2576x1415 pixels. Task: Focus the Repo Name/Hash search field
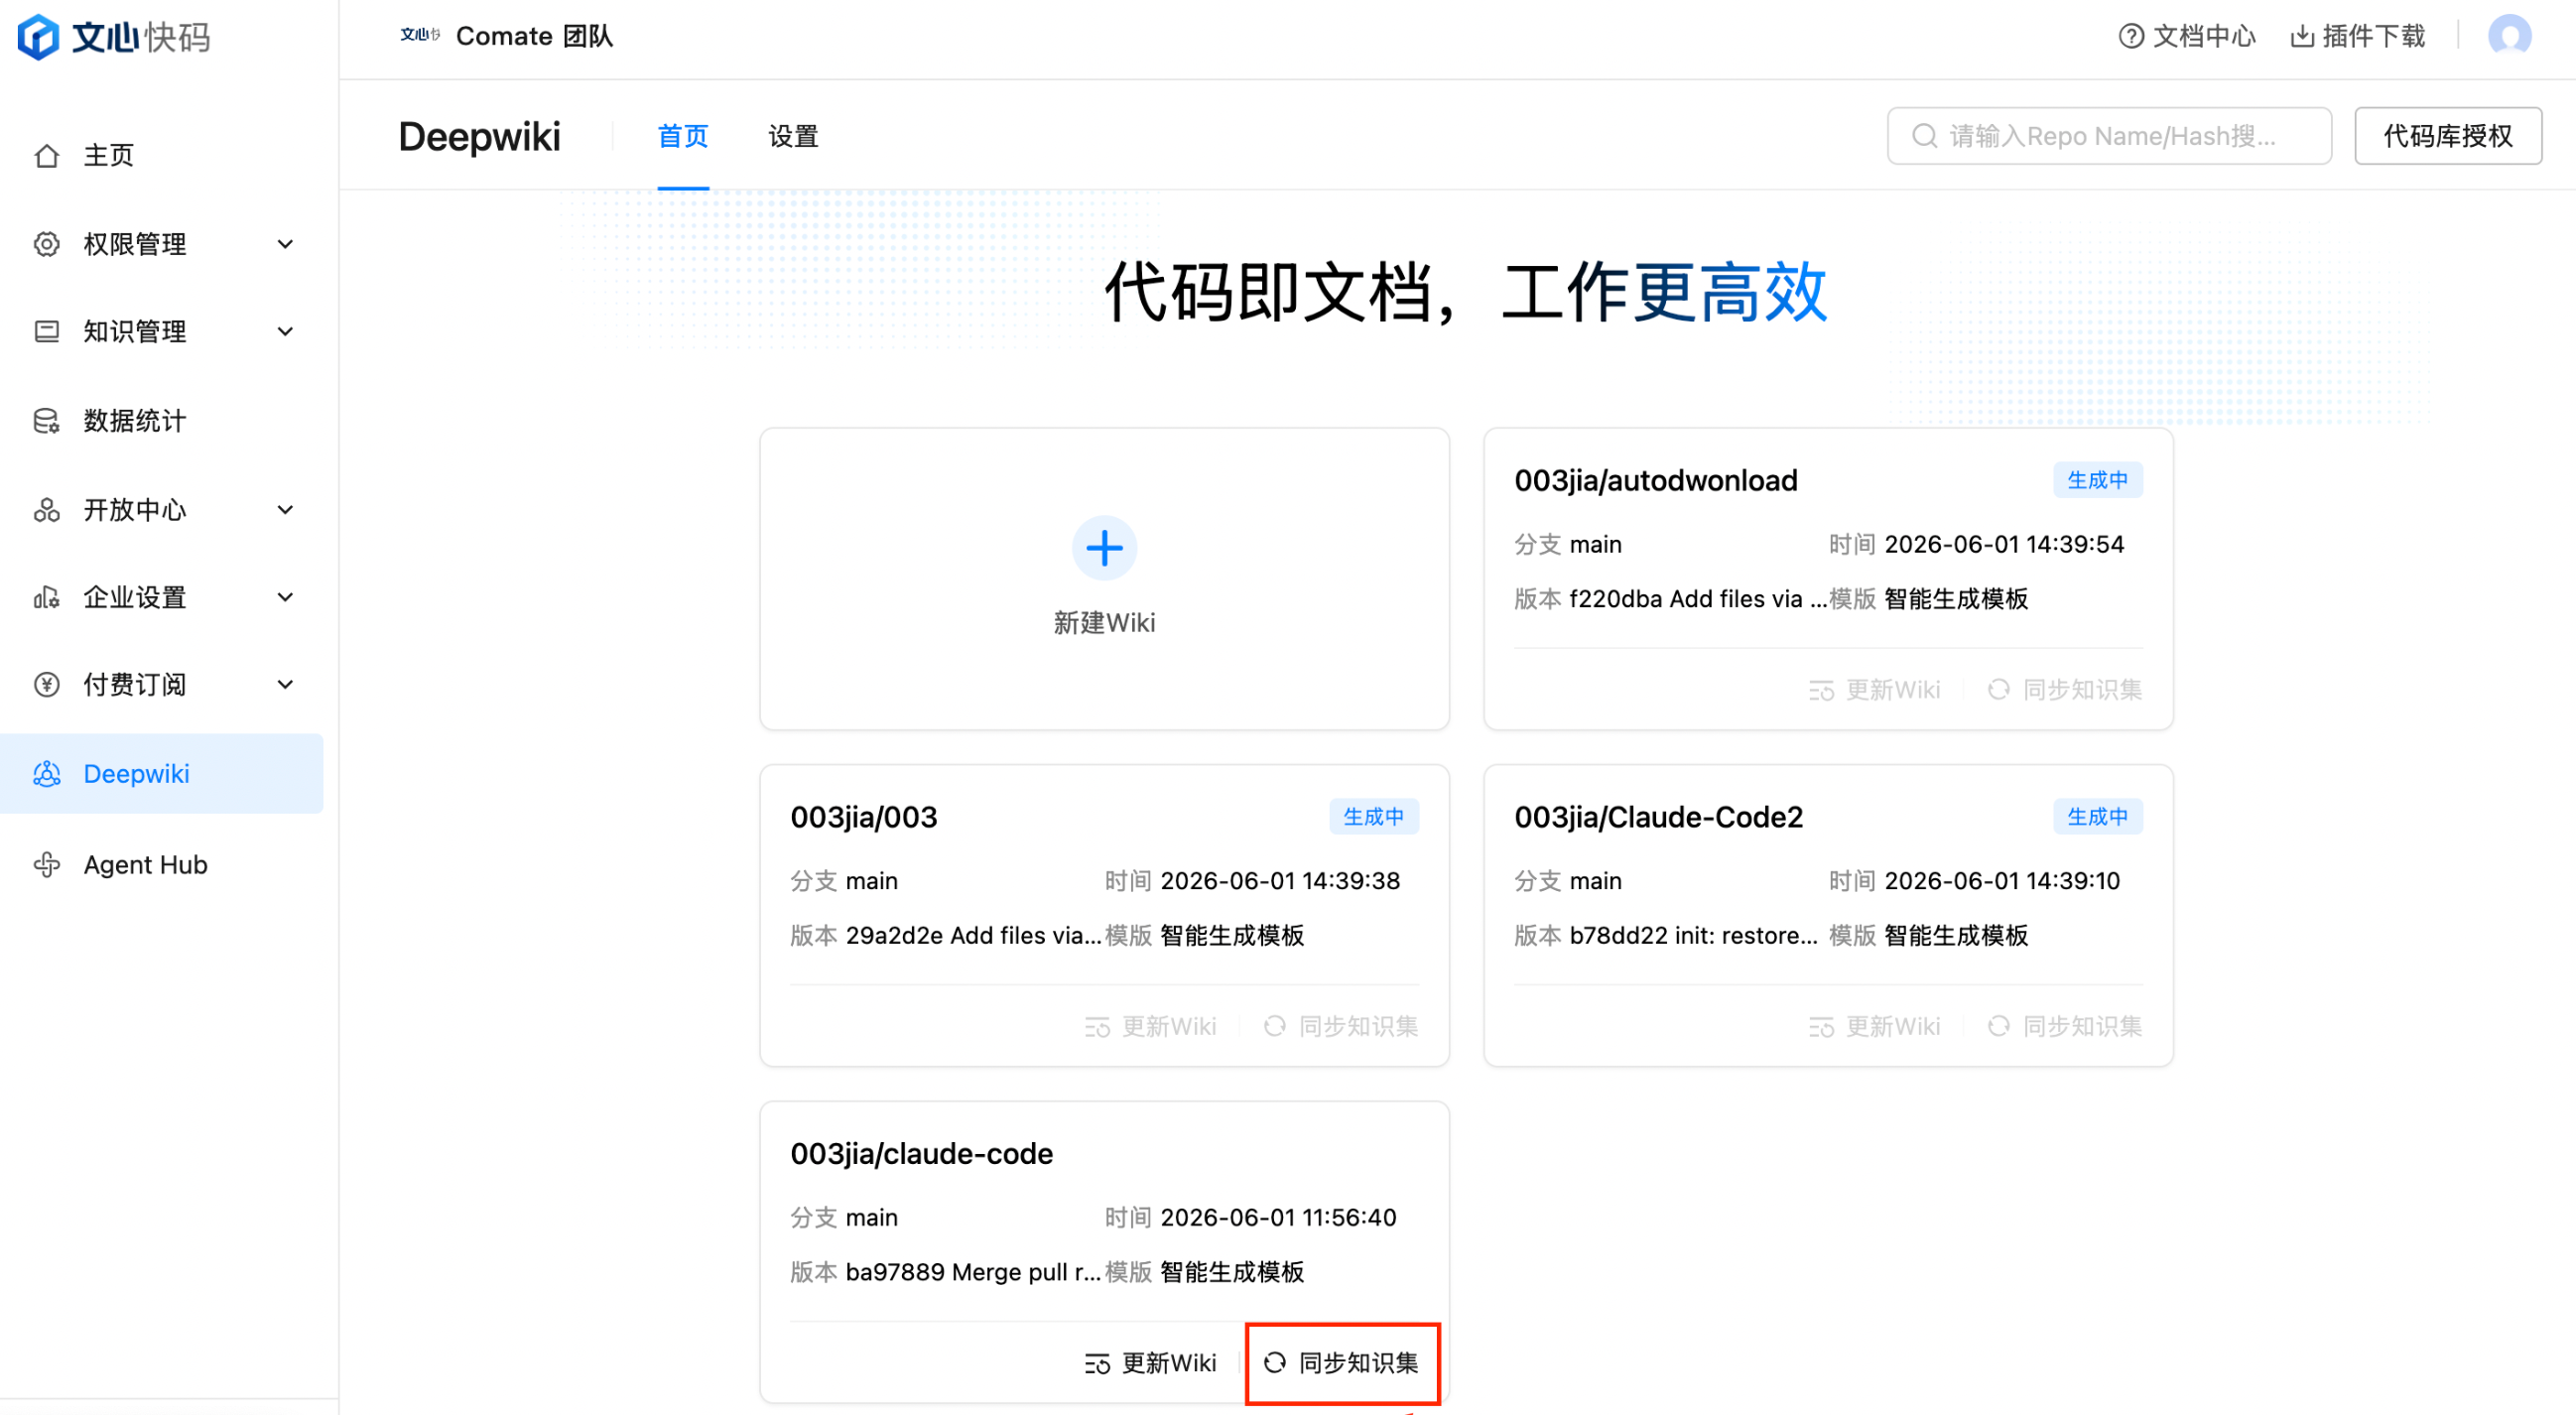click(x=2109, y=136)
